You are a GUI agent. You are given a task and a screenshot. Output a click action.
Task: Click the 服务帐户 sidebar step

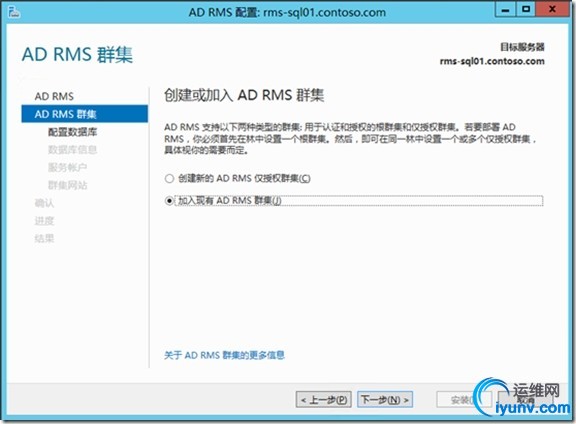(67, 168)
